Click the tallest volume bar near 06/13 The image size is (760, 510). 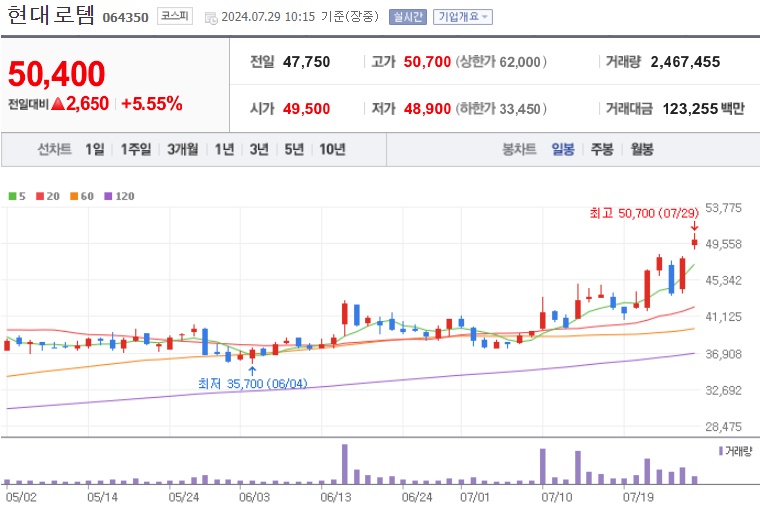pos(345,464)
